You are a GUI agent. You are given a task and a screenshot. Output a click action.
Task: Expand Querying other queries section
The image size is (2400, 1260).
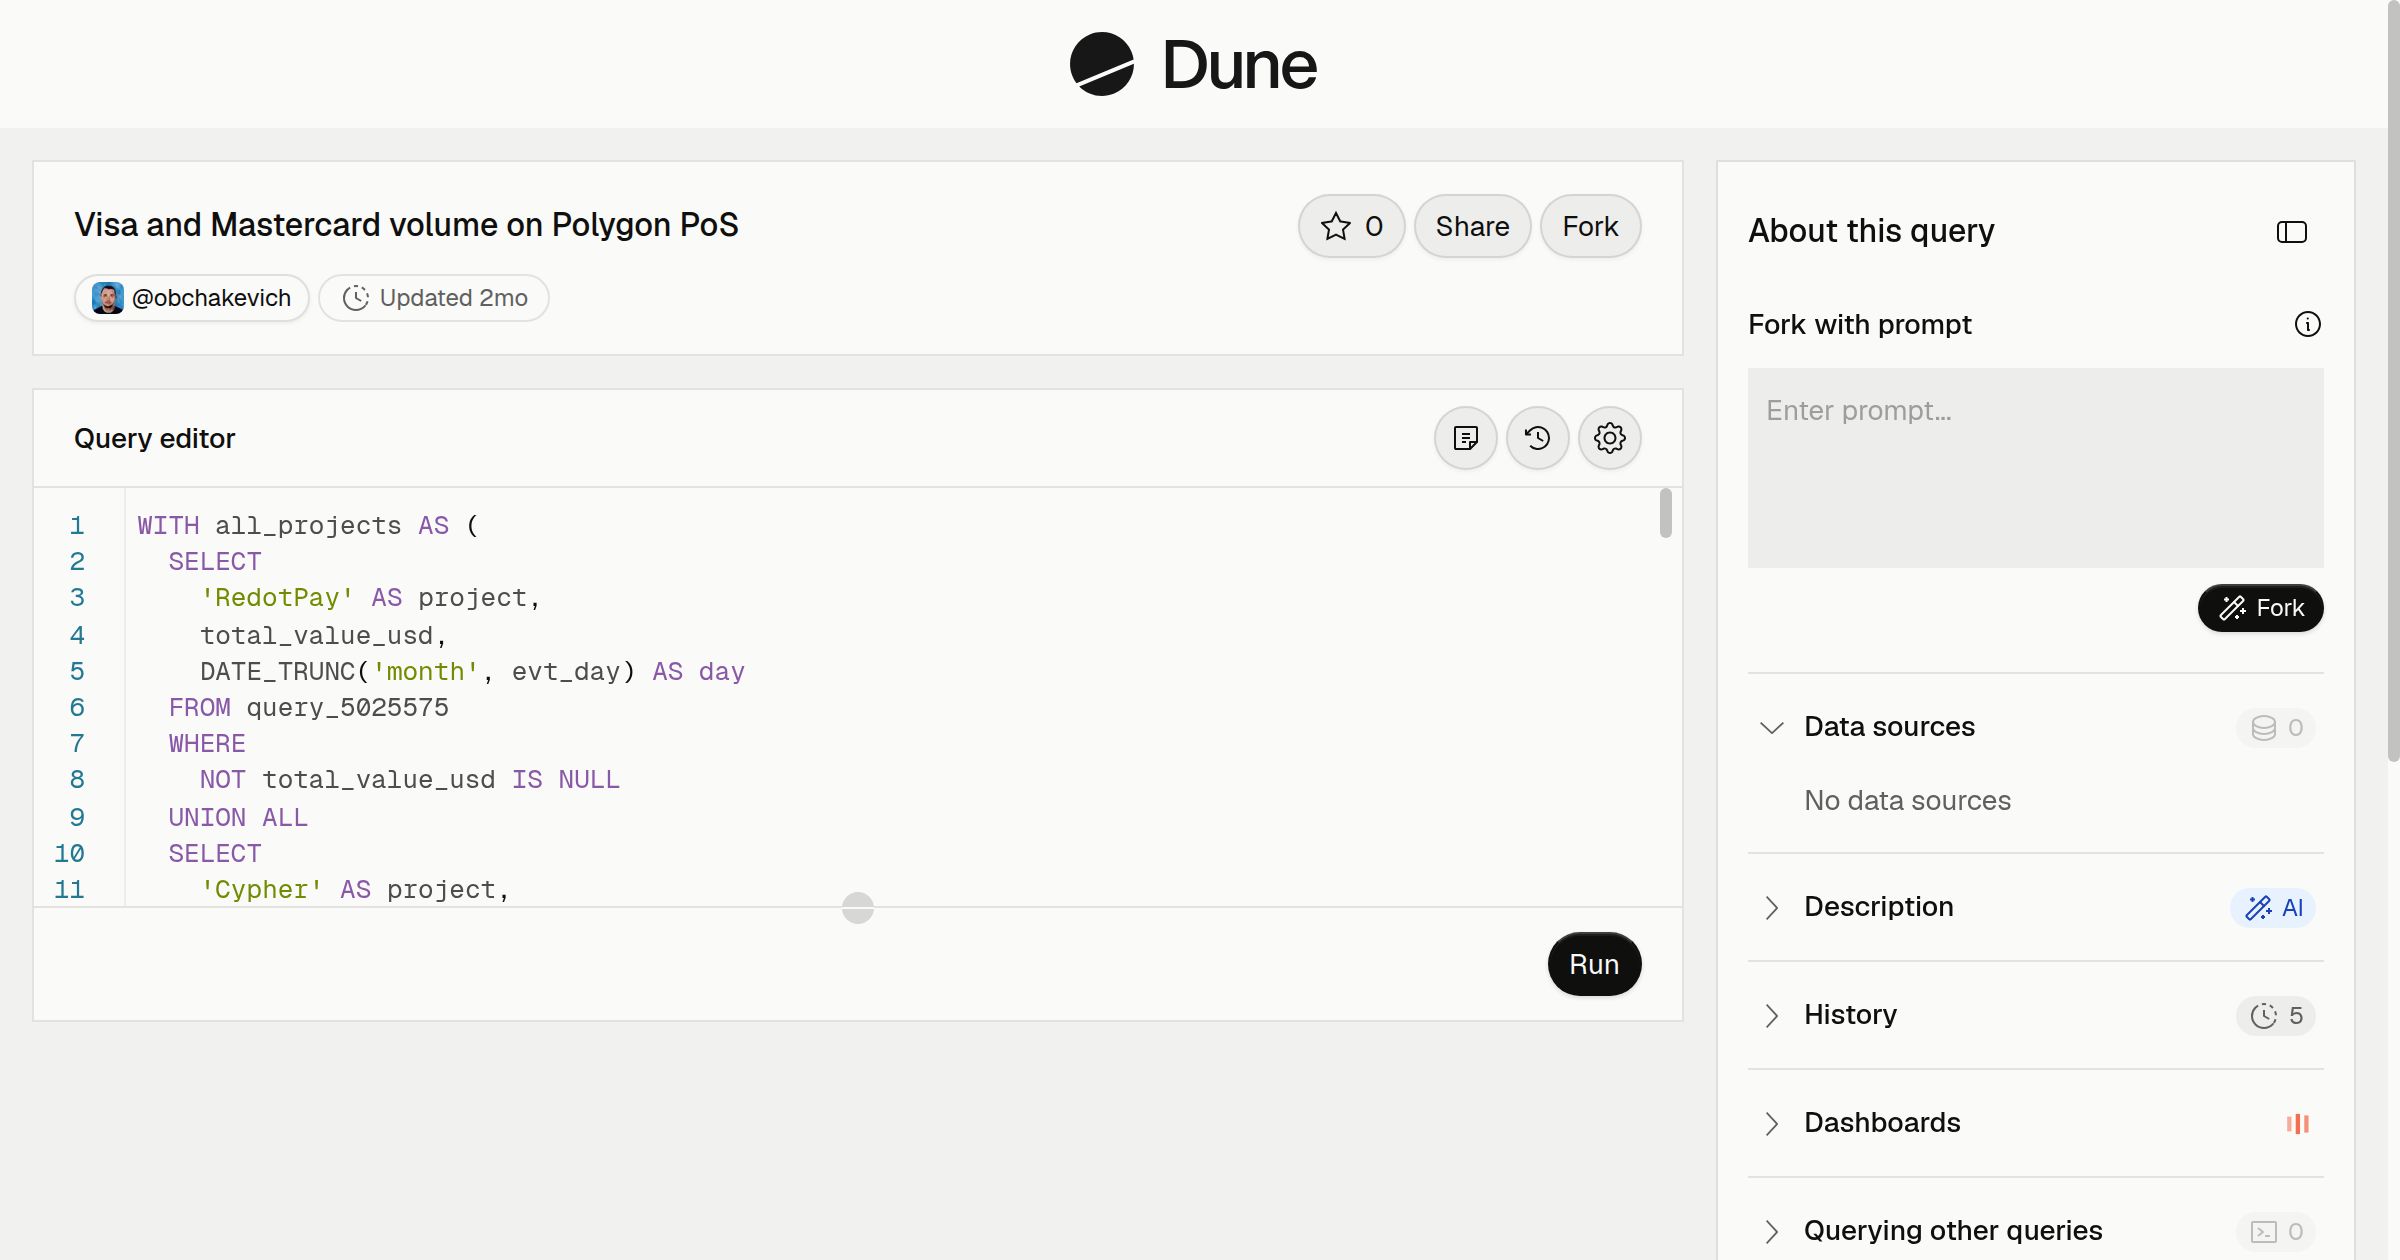click(1771, 1231)
